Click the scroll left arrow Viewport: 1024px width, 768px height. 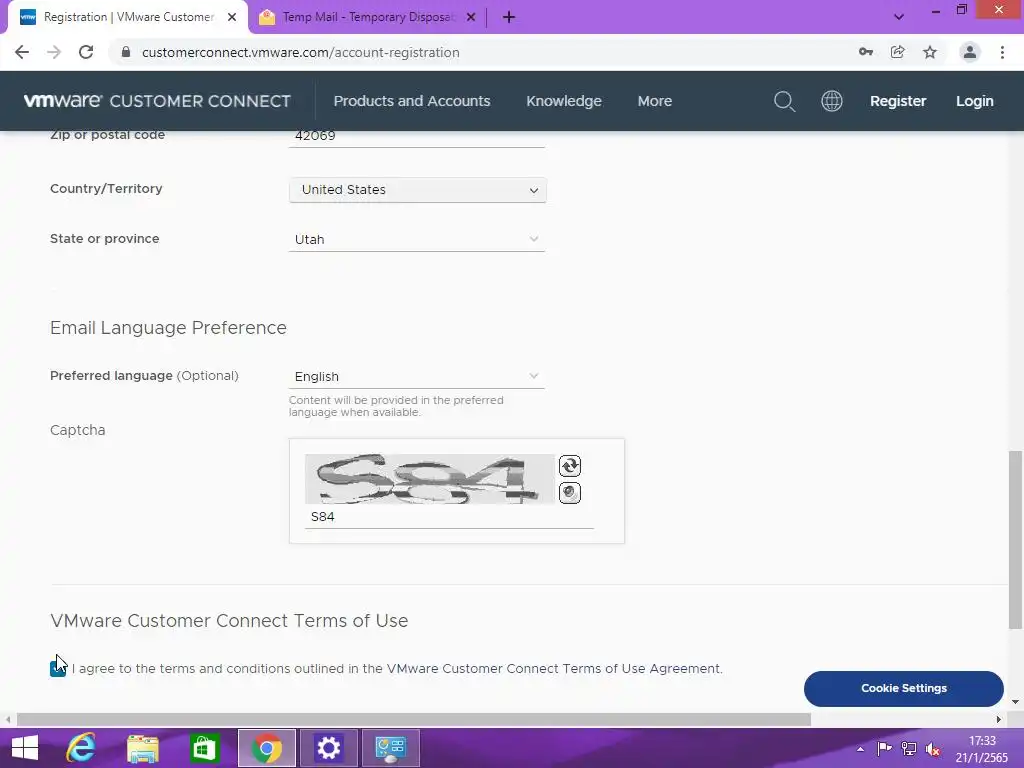[8, 720]
